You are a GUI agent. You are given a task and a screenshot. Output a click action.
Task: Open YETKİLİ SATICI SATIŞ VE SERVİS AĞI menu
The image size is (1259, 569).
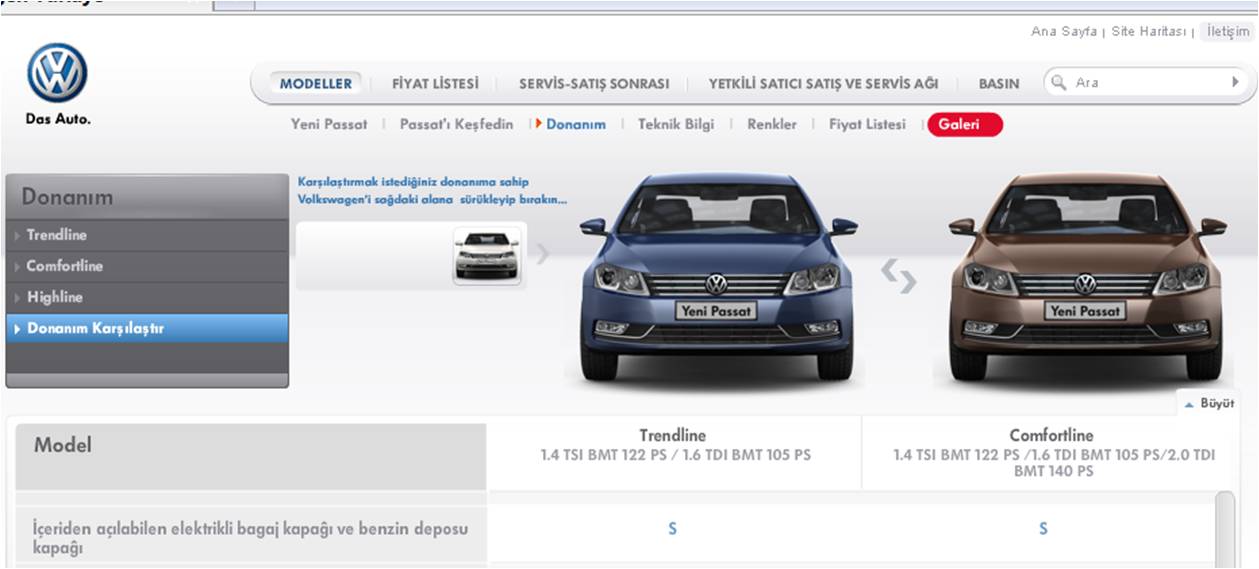823,84
